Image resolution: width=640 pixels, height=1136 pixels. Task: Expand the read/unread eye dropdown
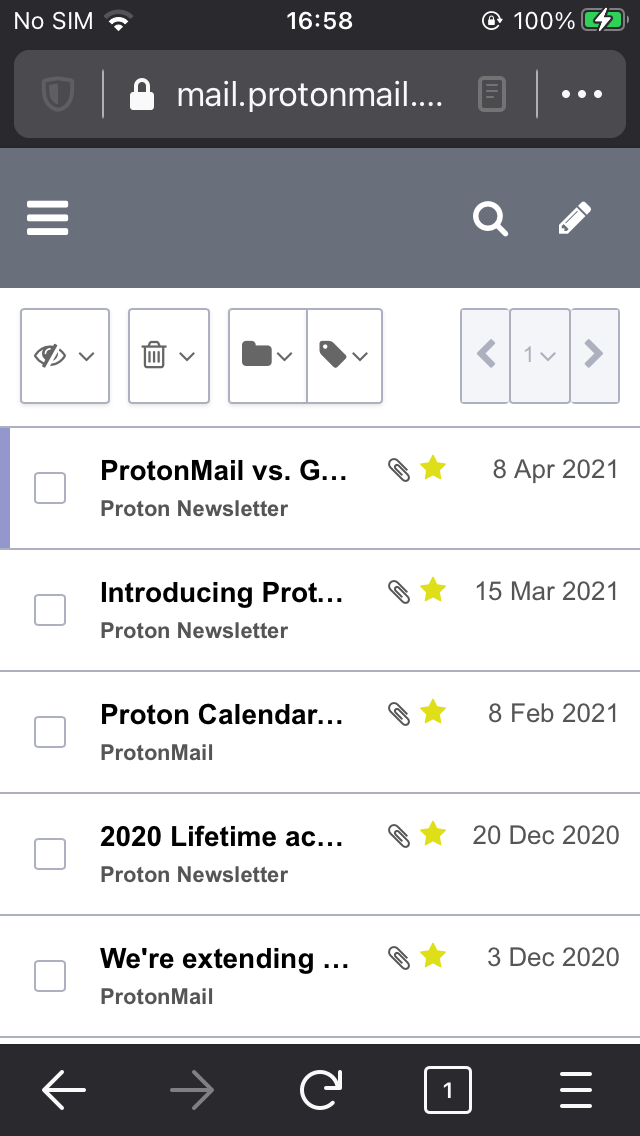click(84, 356)
